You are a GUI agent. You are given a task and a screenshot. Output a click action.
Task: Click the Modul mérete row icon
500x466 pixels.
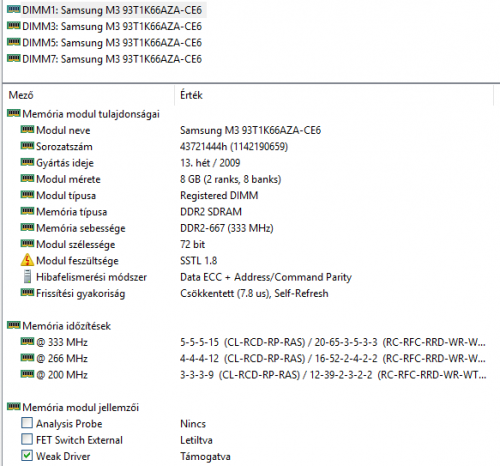point(27,179)
